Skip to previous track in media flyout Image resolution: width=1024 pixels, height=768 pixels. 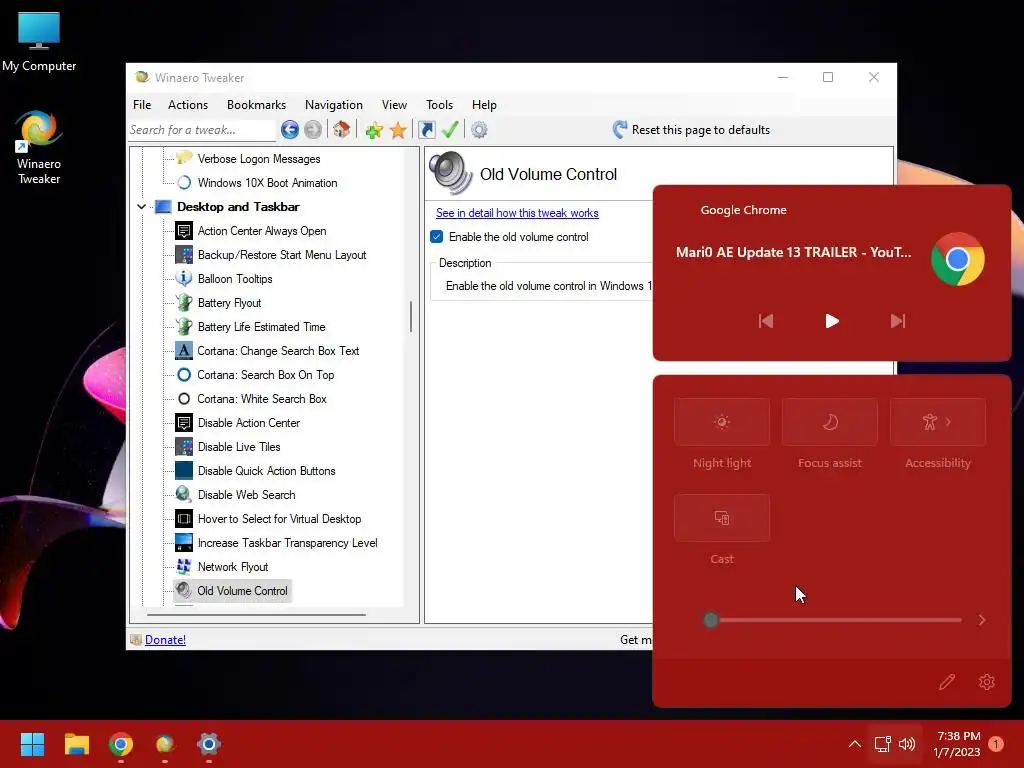[766, 321]
